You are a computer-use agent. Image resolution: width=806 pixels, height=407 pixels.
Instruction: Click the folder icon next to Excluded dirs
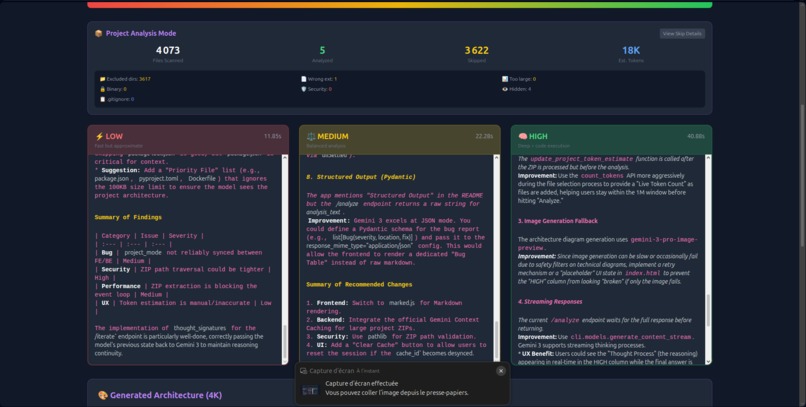(x=102, y=79)
